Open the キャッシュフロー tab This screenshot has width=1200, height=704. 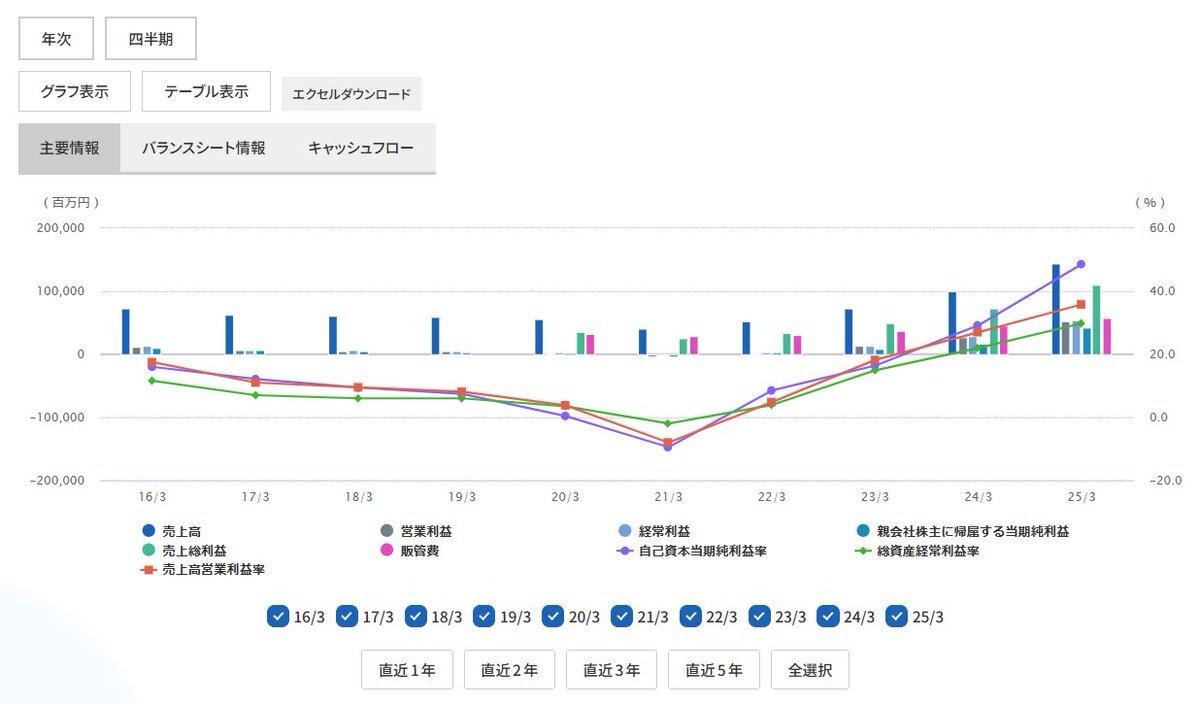click(361, 148)
